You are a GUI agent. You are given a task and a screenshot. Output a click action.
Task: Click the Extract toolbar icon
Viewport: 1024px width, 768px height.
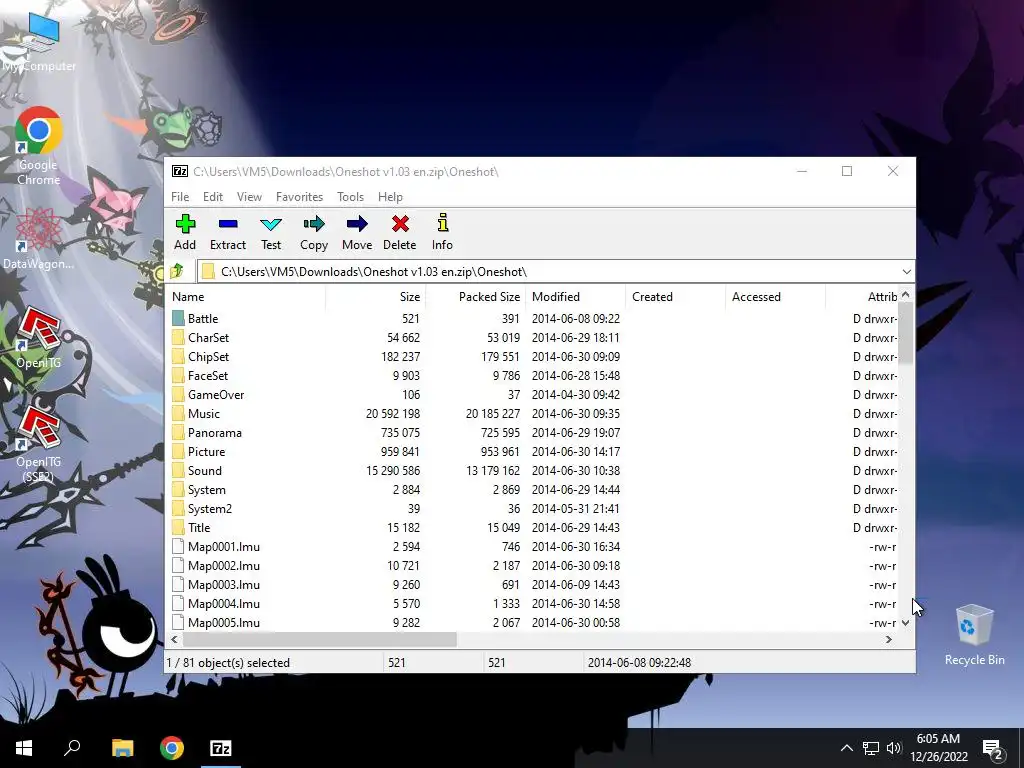[228, 224]
